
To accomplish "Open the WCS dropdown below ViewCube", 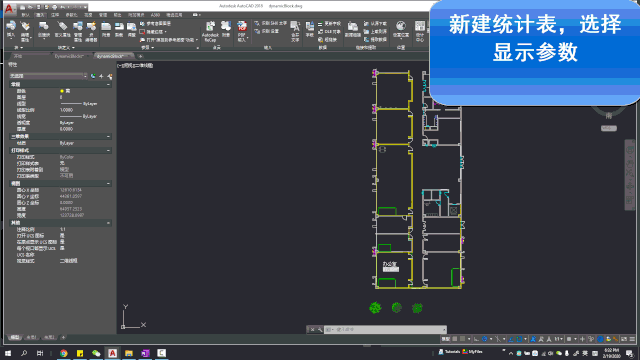I will click(x=609, y=129).
